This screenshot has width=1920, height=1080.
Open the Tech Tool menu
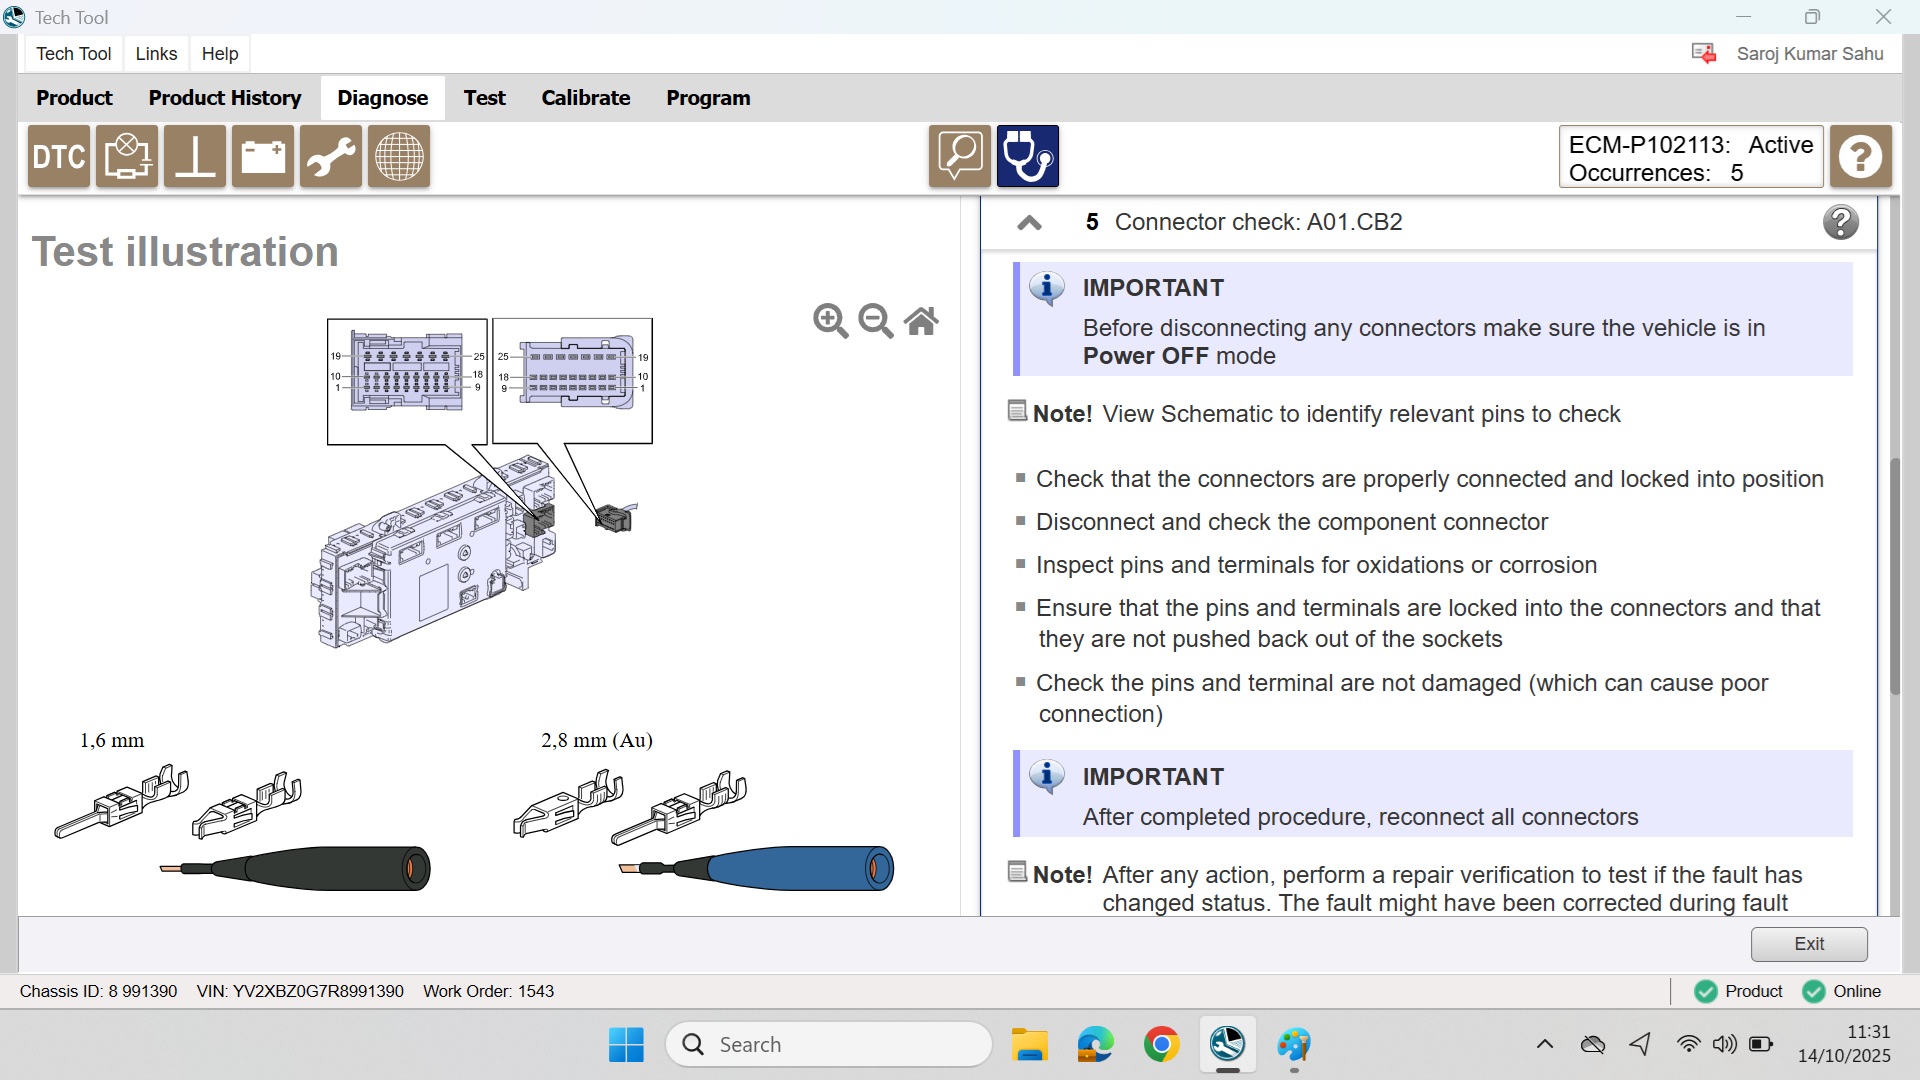73,54
